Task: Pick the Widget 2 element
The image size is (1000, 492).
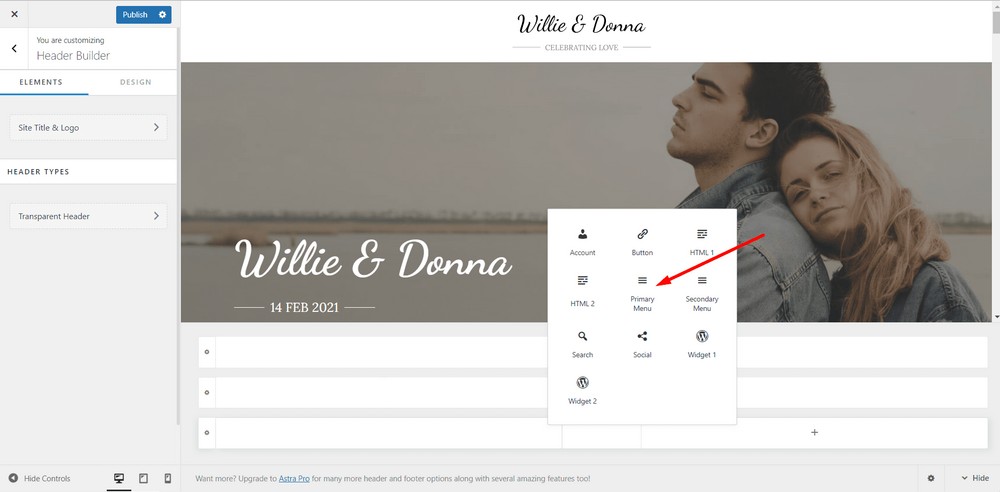Action: pyautogui.click(x=582, y=389)
